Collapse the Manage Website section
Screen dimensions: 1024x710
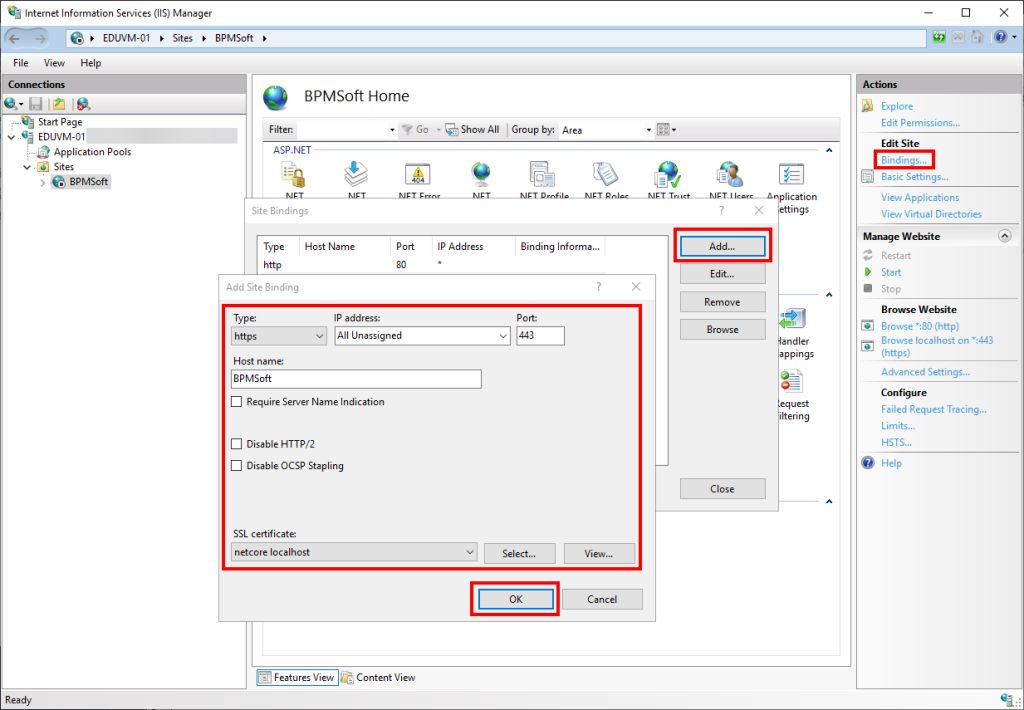coord(1004,236)
